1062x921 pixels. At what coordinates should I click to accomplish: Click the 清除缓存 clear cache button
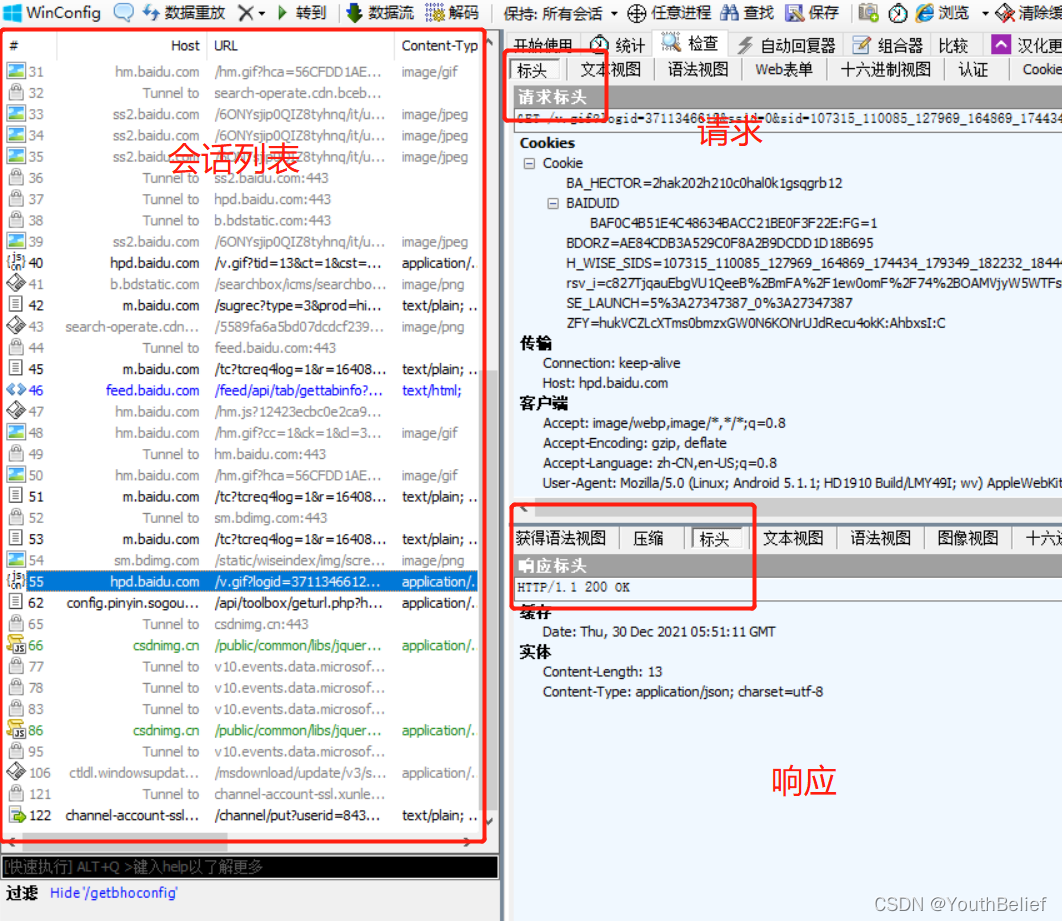click(1028, 12)
